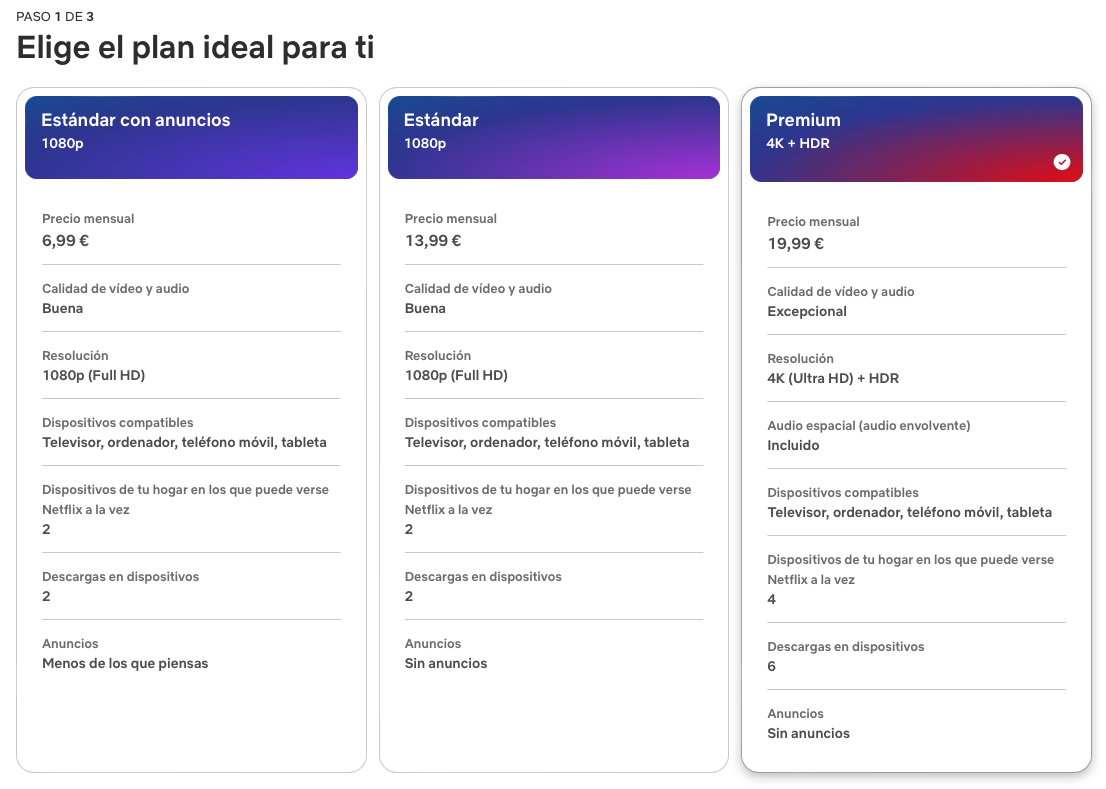The image size is (1106, 789).
Task: Click 'Excepcional' video quality in Premium
Action: pos(807,312)
